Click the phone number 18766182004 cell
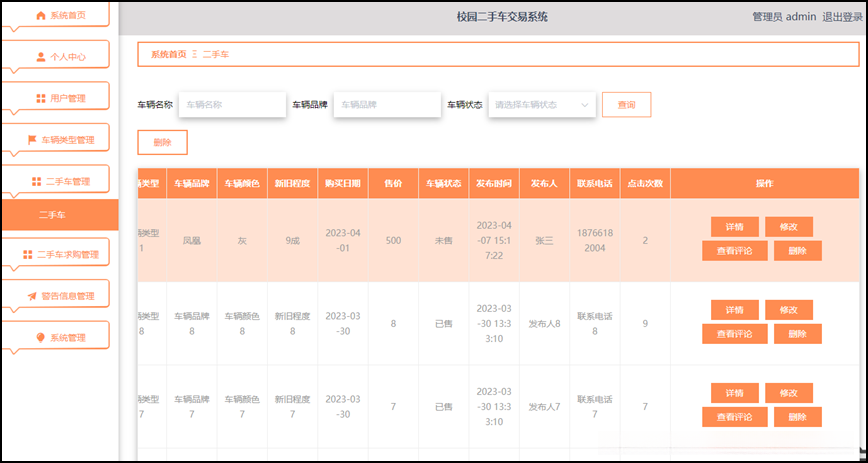Viewport: 868px width, 463px height. [595, 241]
